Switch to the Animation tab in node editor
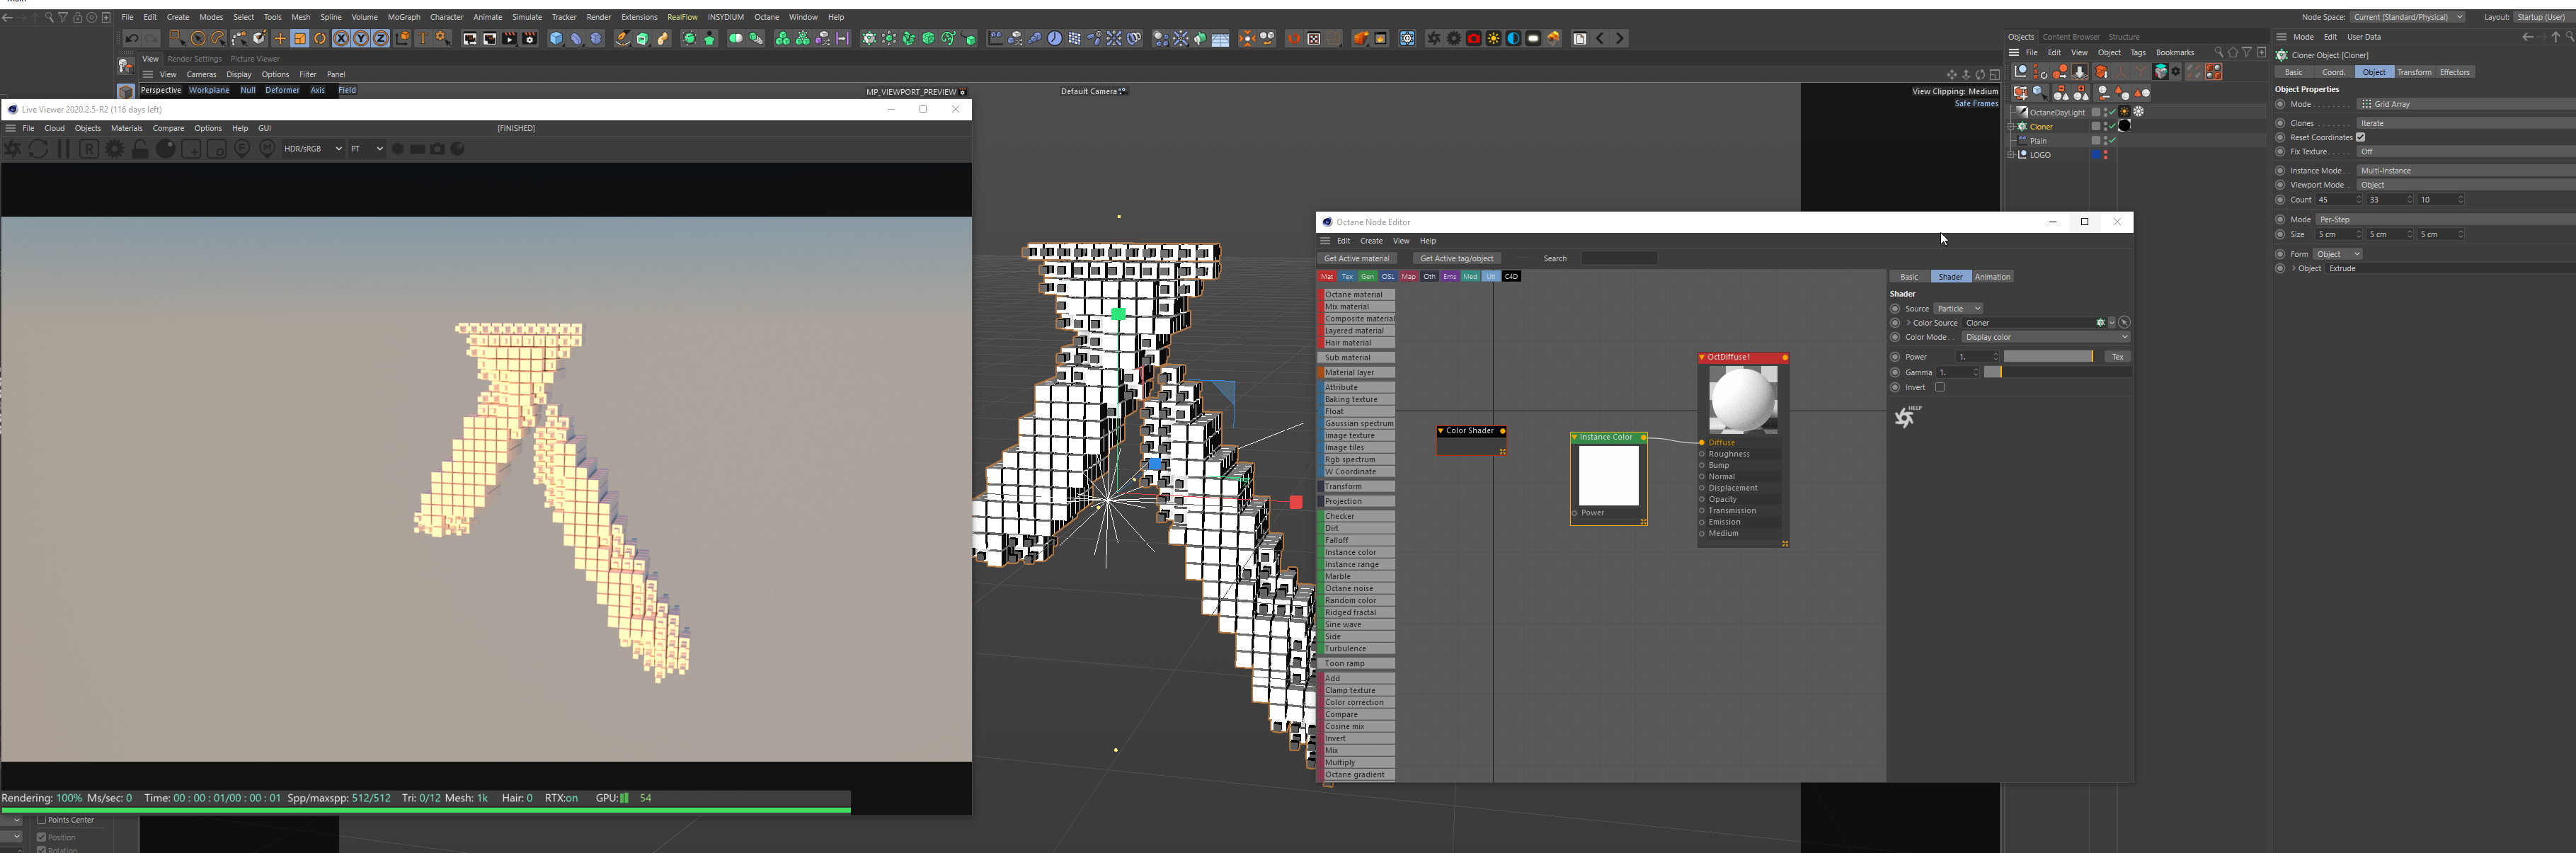 coord(1991,277)
